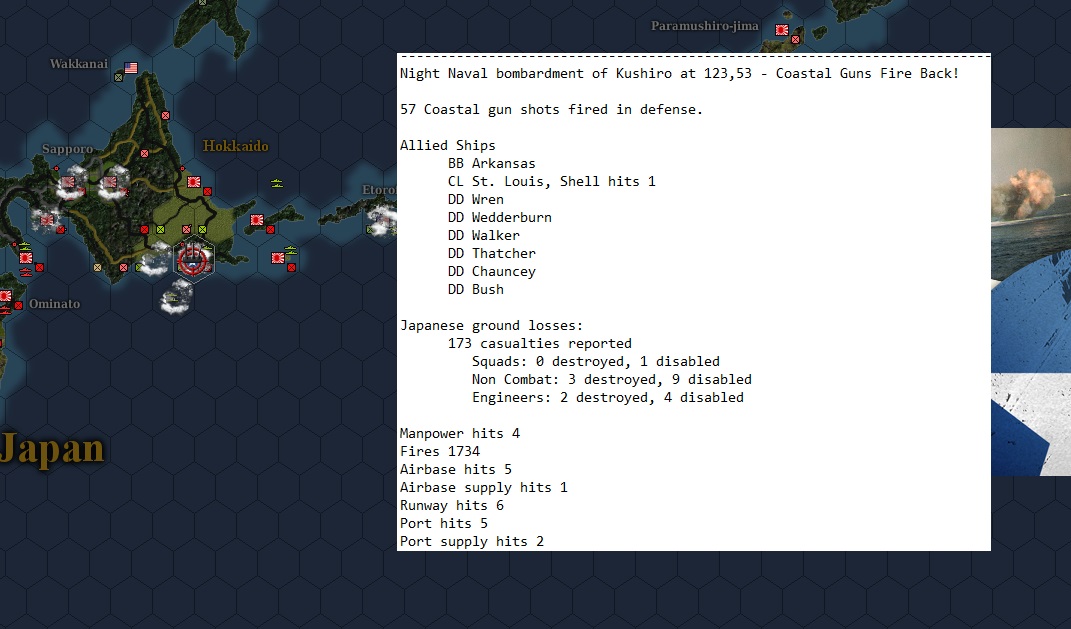Select the 'DD Chauncey' ship entry

[x=492, y=271]
